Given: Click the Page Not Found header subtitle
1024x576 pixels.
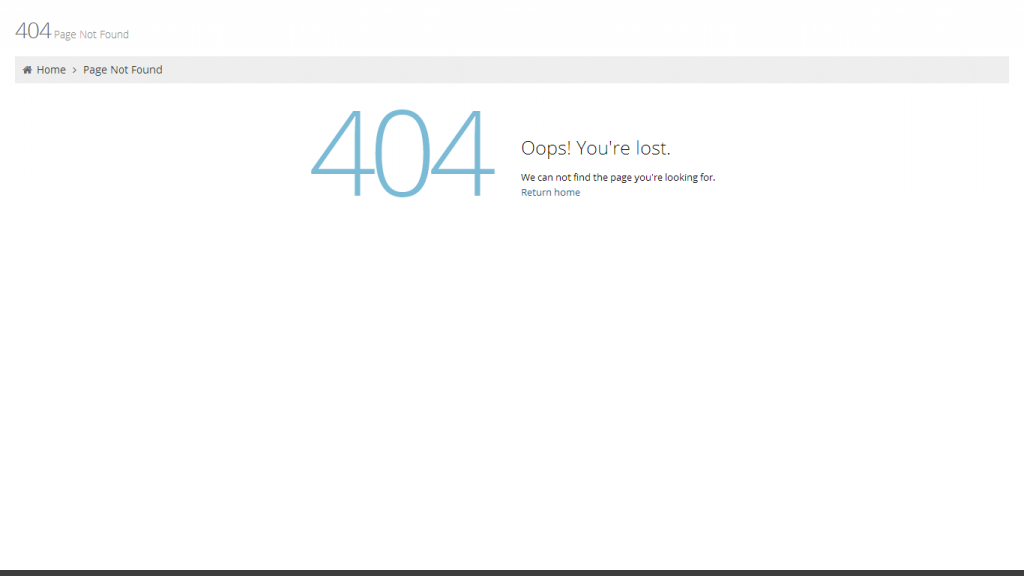Looking at the screenshot, I should (91, 35).
